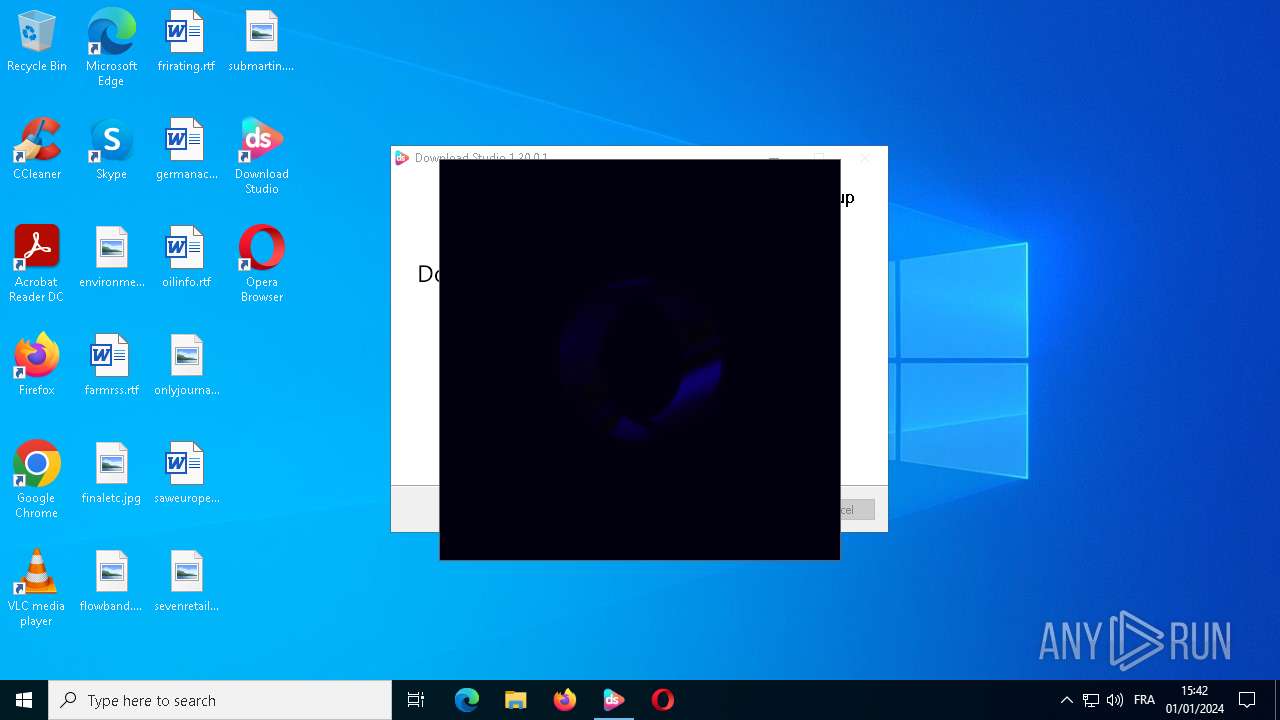Screen dimensions: 1280x720
Task: Change the FRA input language
Action: (x=1145, y=700)
